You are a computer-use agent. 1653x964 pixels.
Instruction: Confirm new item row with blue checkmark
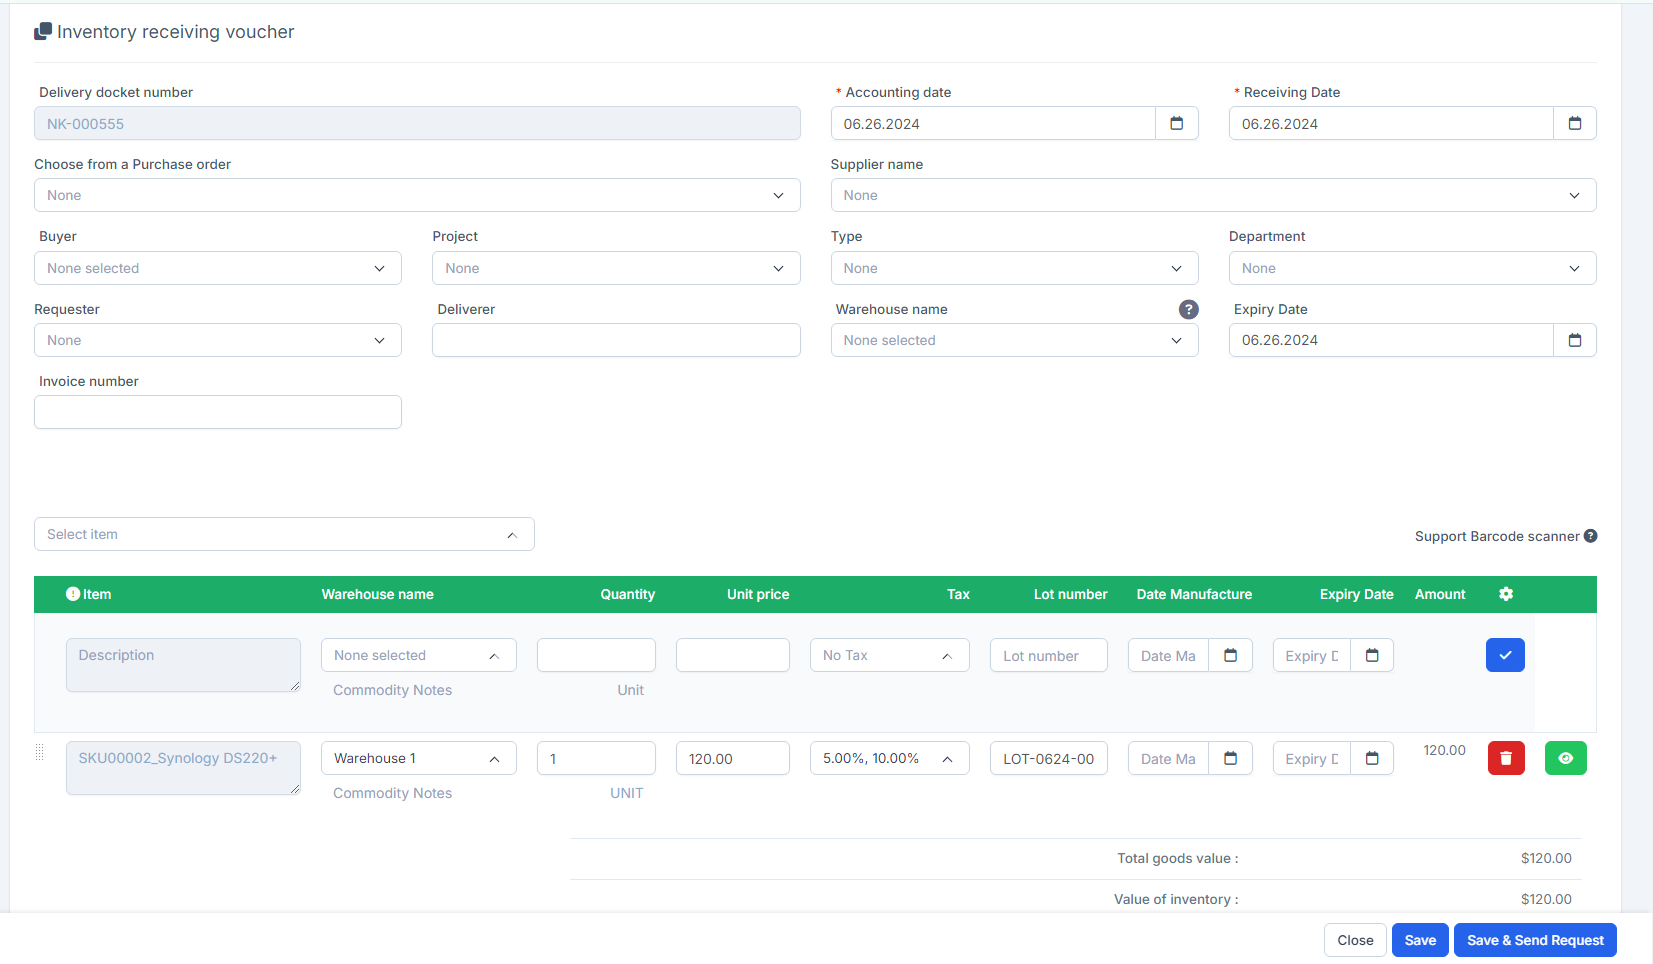tap(1504, 655)
